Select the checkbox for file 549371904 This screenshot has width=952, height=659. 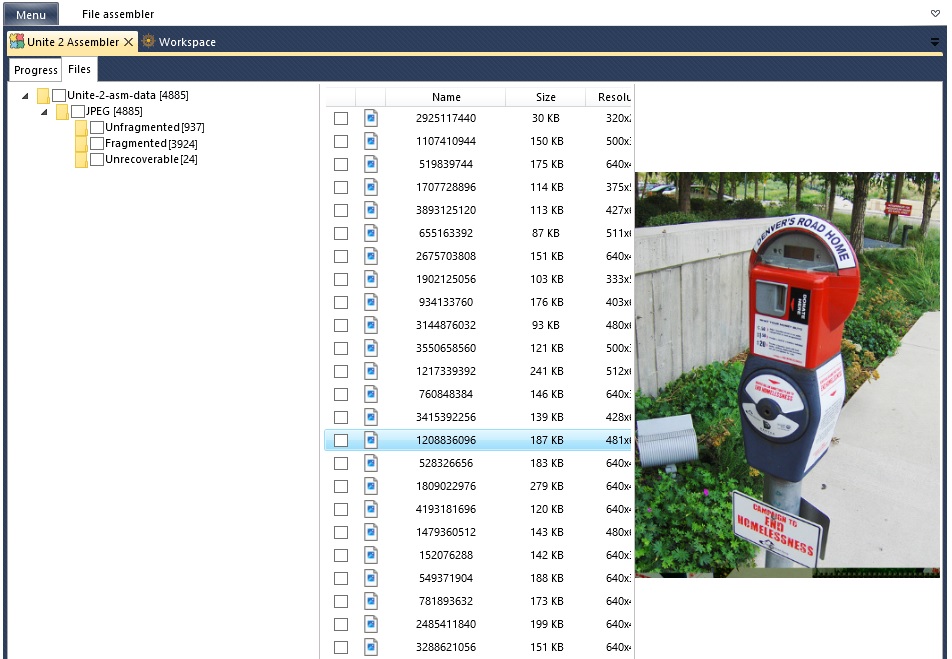[341, 579]
